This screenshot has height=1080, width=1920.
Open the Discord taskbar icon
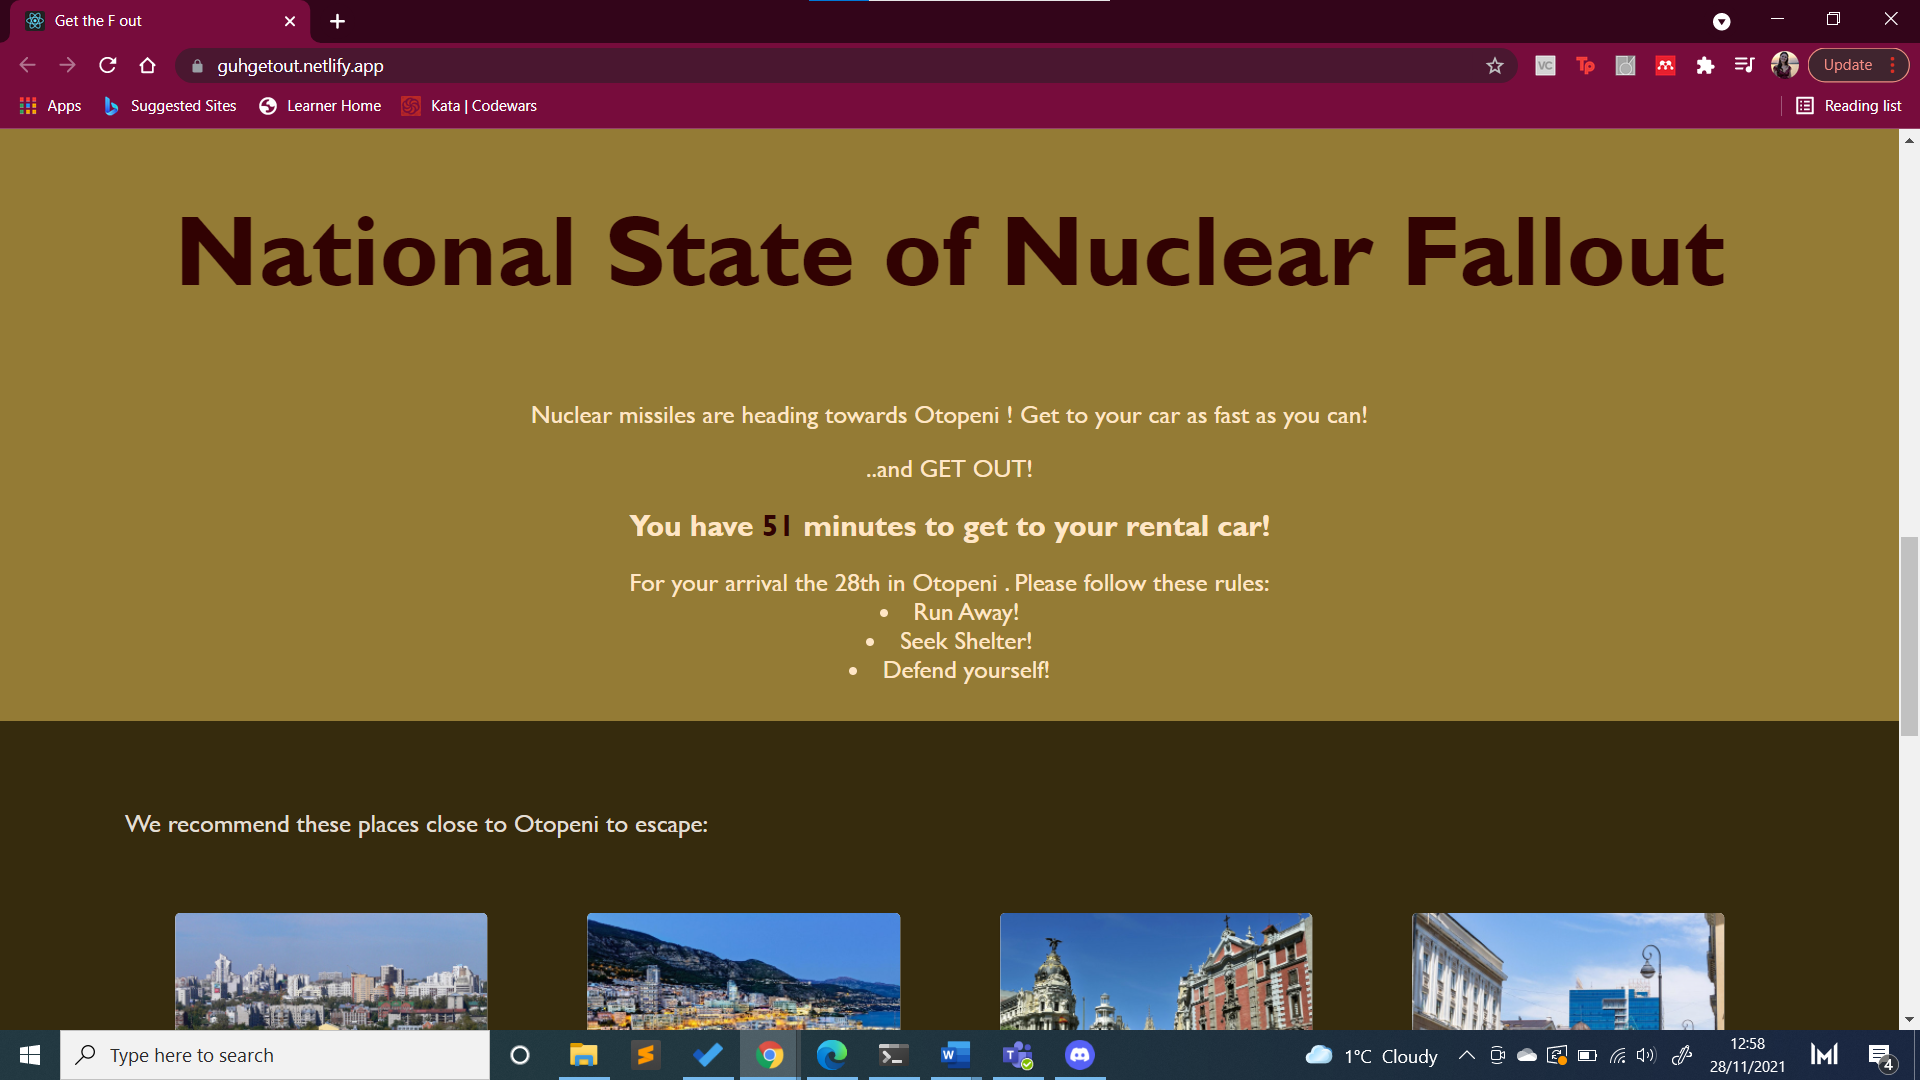coord(1079,1055)
